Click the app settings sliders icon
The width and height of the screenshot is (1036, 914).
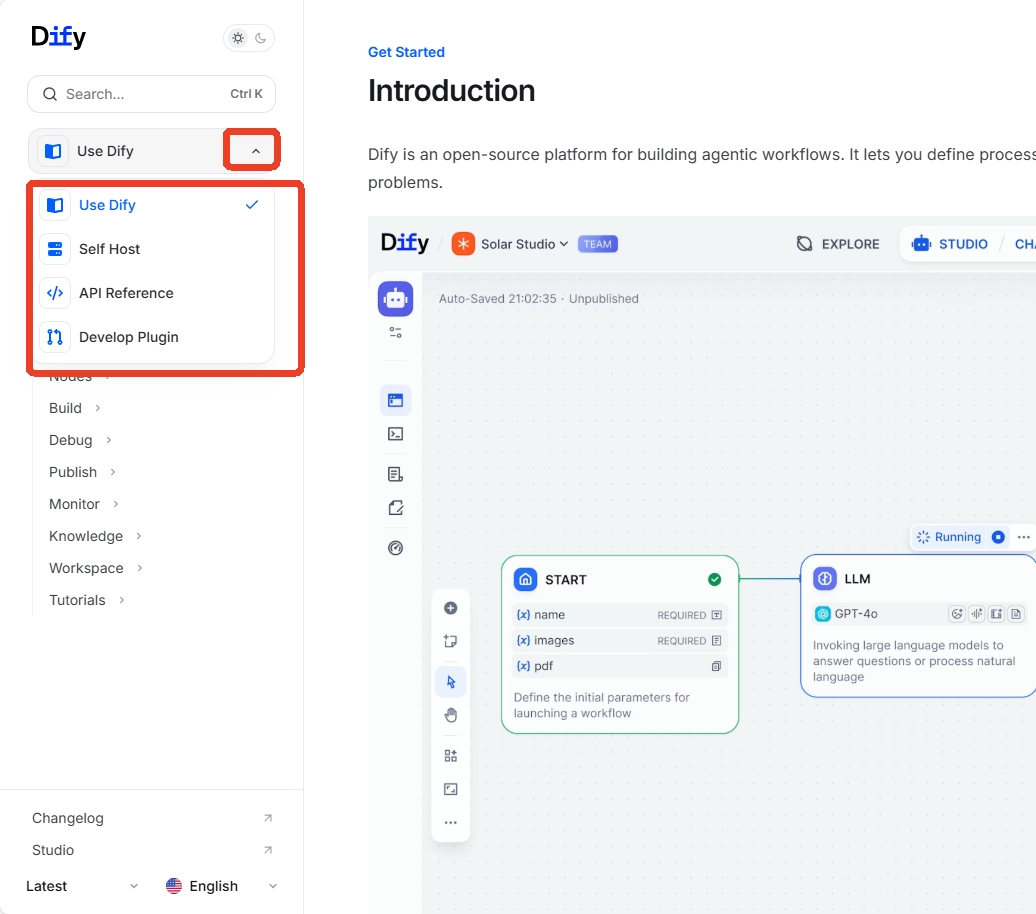click(x=396, y=332)
